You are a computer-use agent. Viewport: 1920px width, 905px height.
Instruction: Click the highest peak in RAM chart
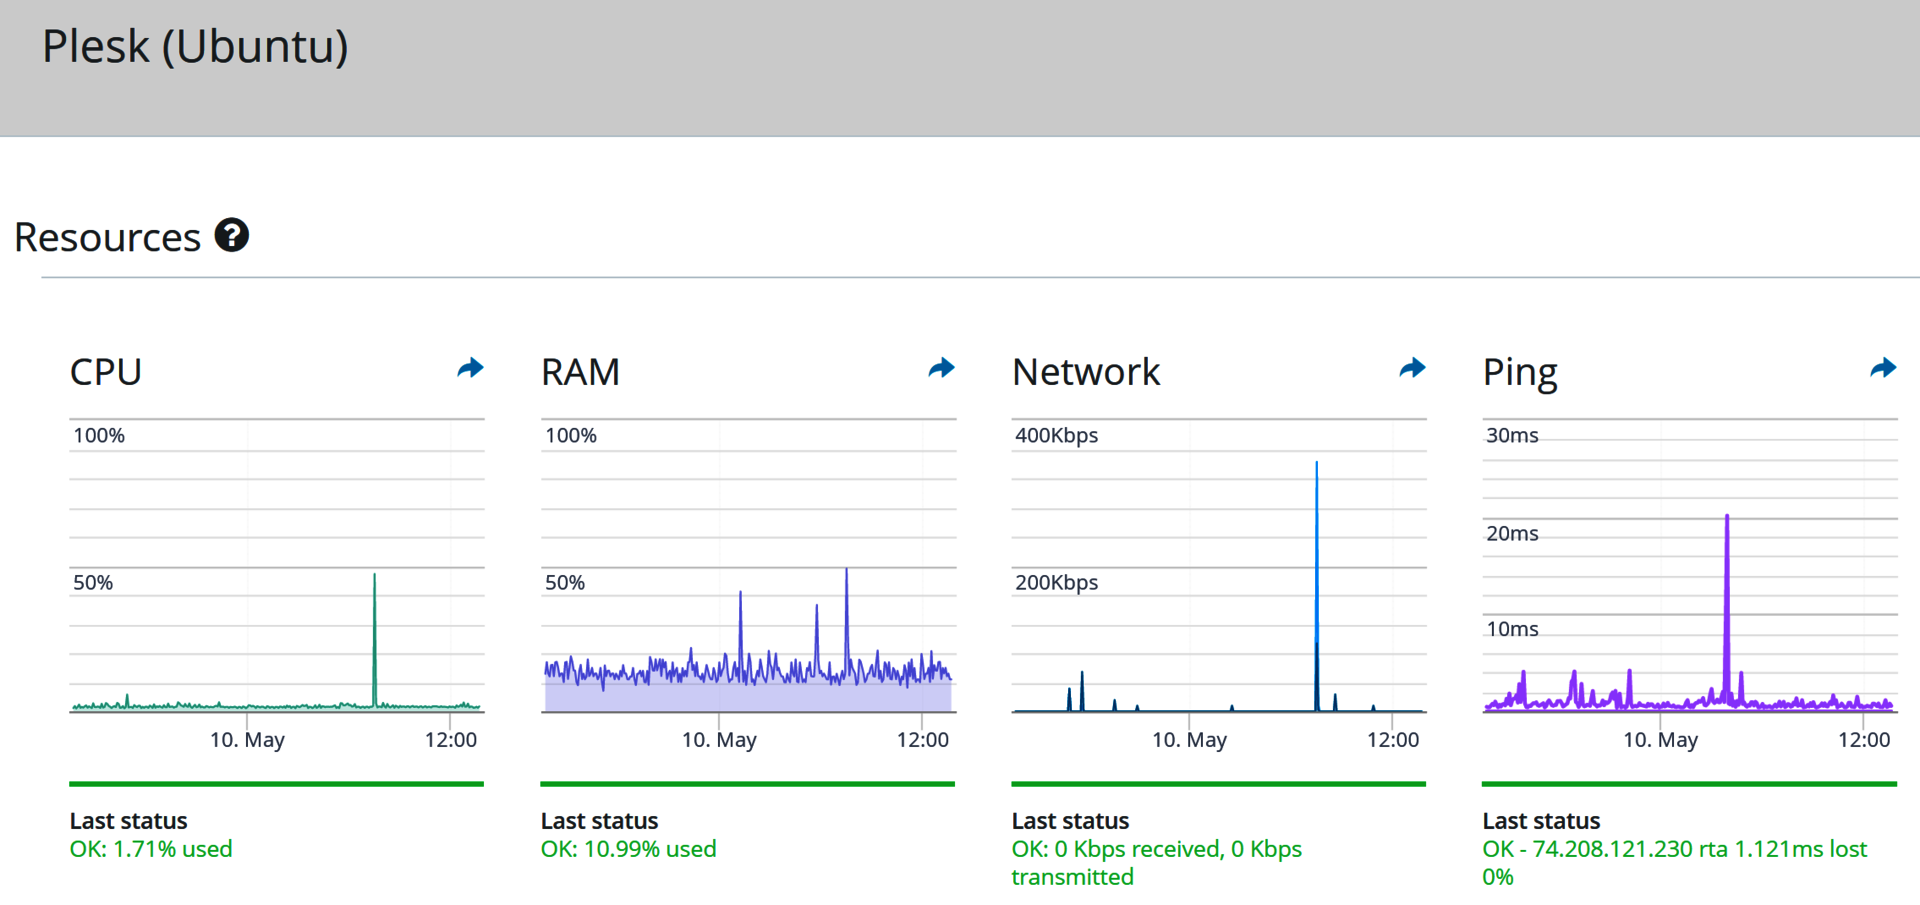click(846, 610)
